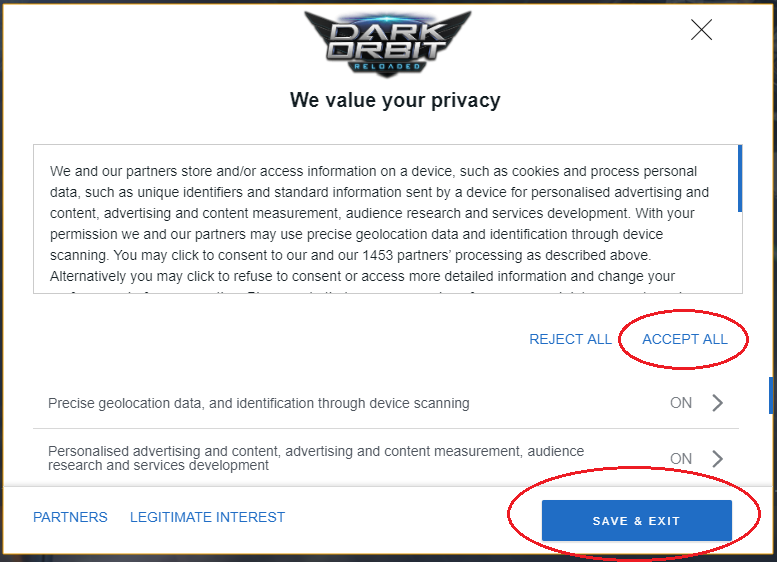
Task: Open details arrow for Precise geolocation data
Action: click(717, 403)
